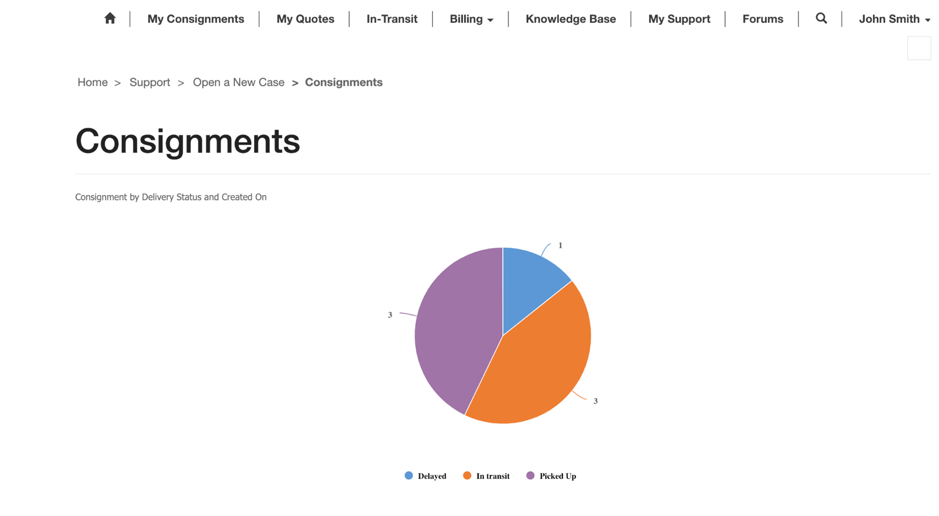Expand the Billing dropdown menu
Image resolution: width=939 pixels, height=516 pixels.
pos(471,19)
